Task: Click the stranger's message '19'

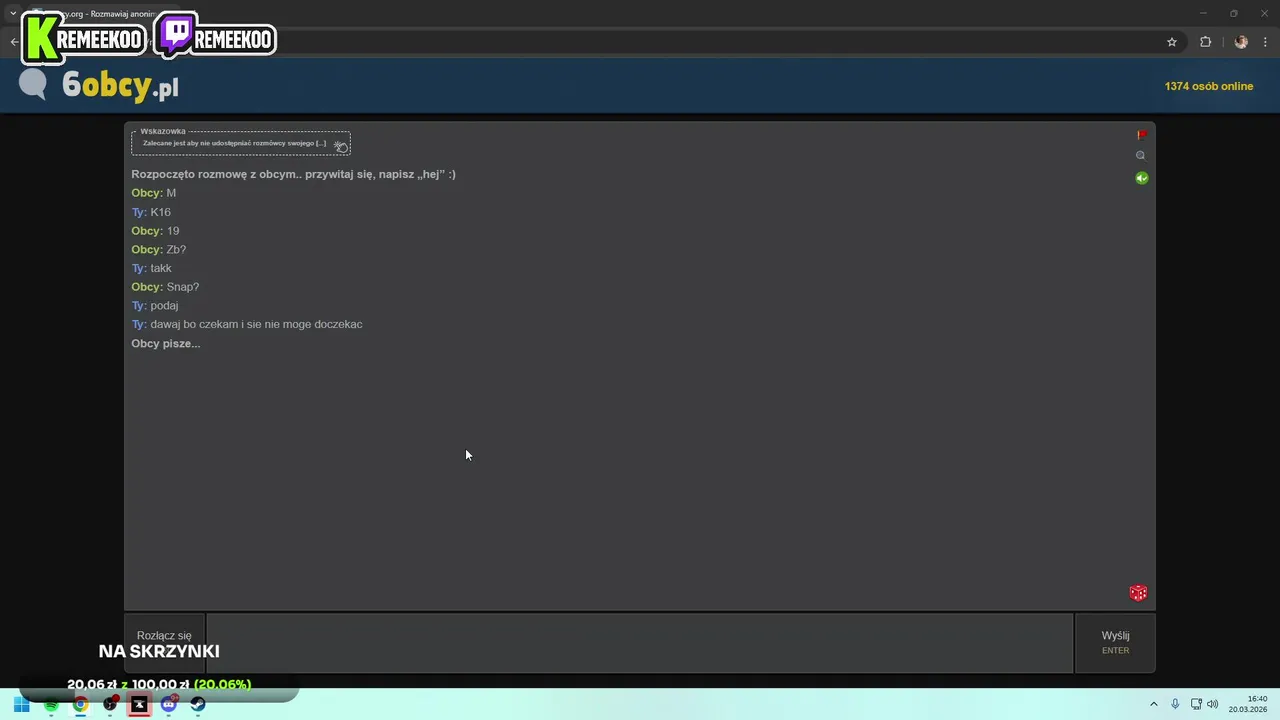Action: tap(173, 231)
